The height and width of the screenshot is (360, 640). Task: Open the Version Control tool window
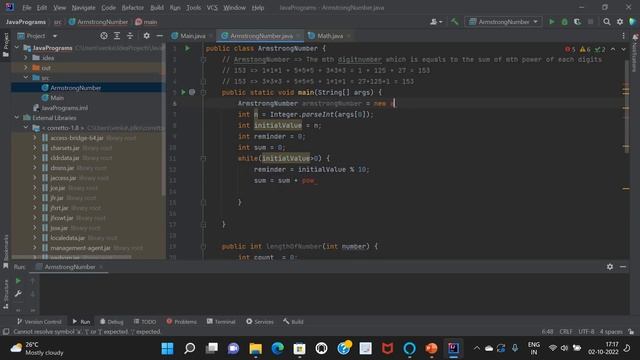[x=39, y=322]
